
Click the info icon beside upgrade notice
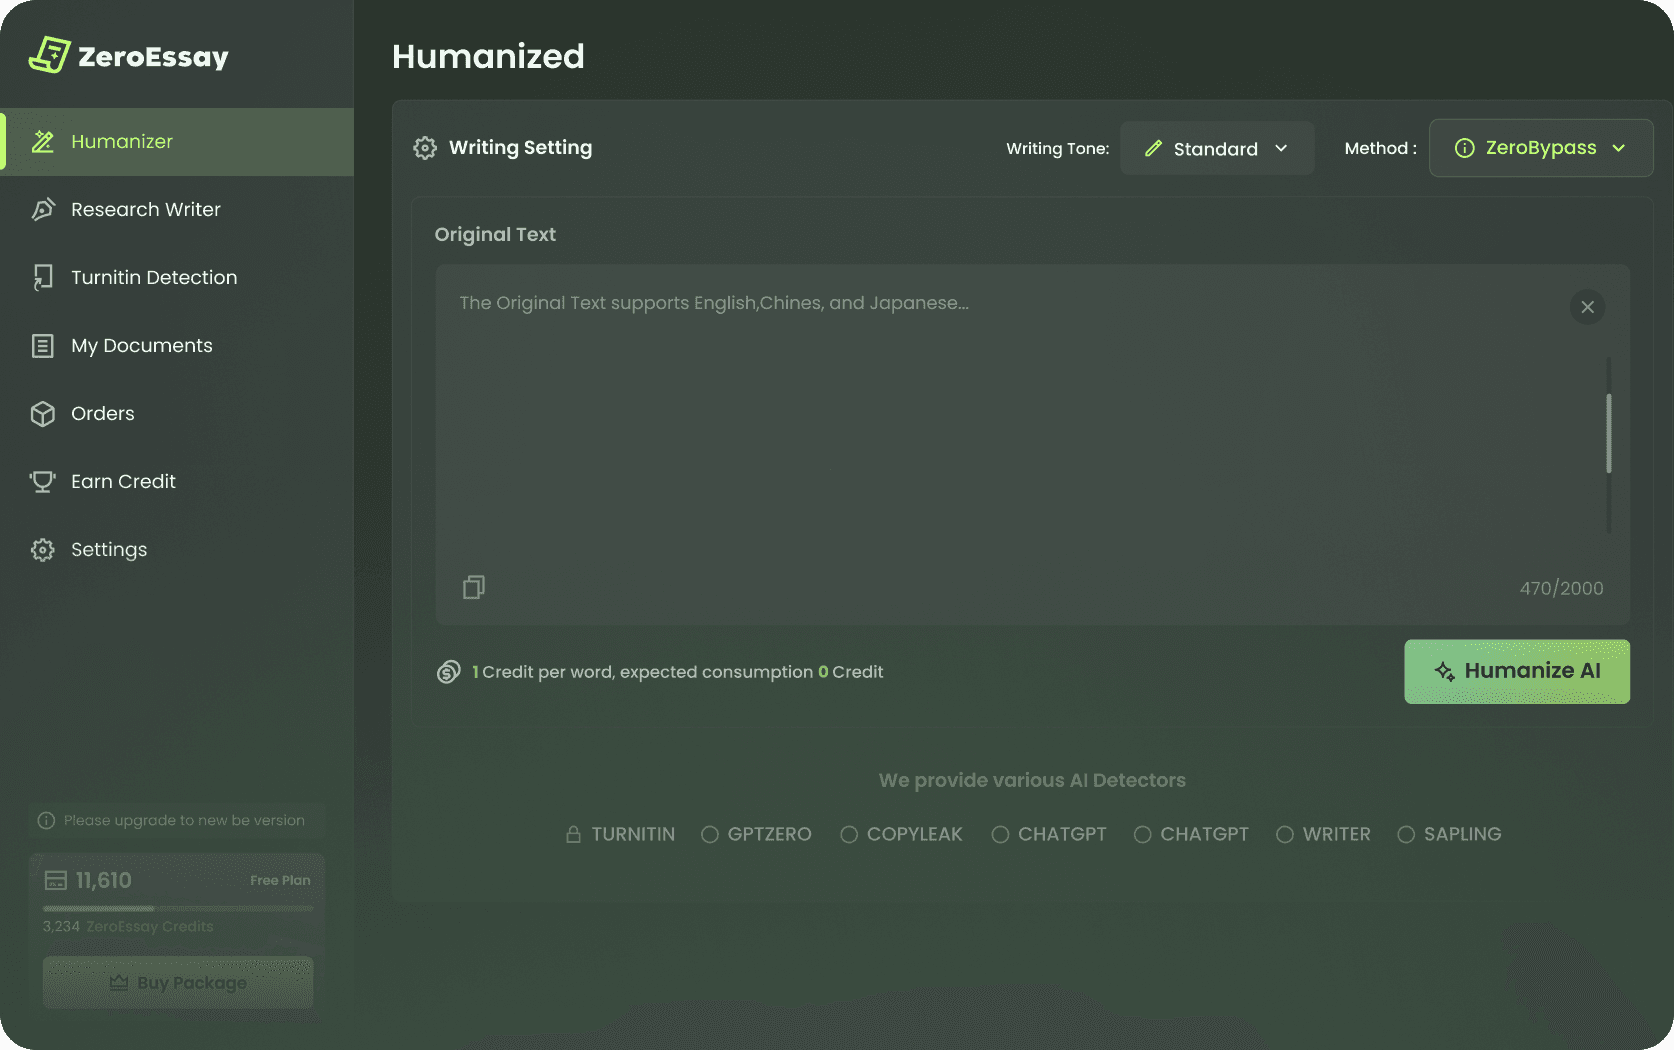pyautogui.click(x=46, y=821)
